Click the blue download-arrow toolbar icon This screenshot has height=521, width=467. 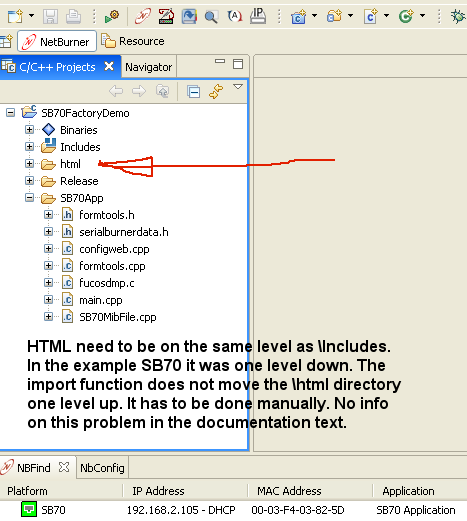click(x=189, y=16)
